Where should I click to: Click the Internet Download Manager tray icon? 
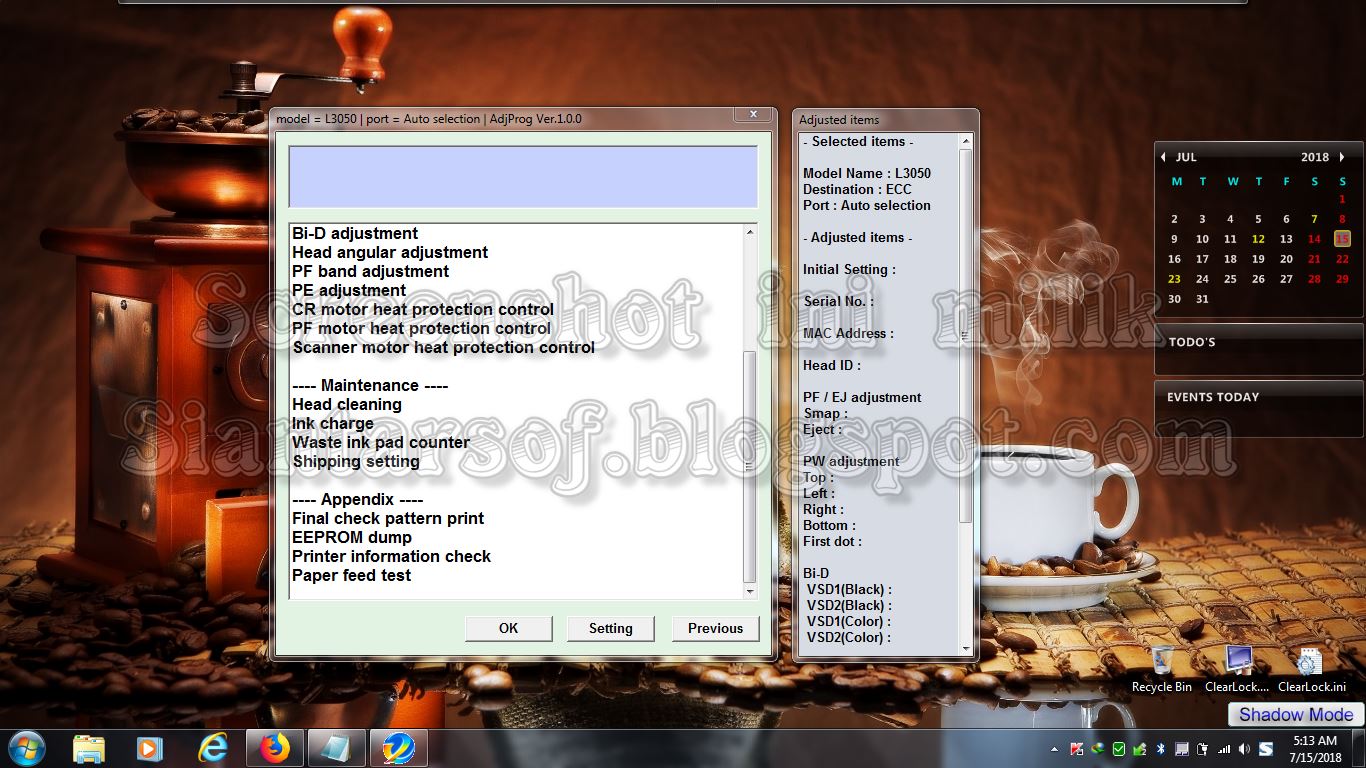(x=1098, y=749)
